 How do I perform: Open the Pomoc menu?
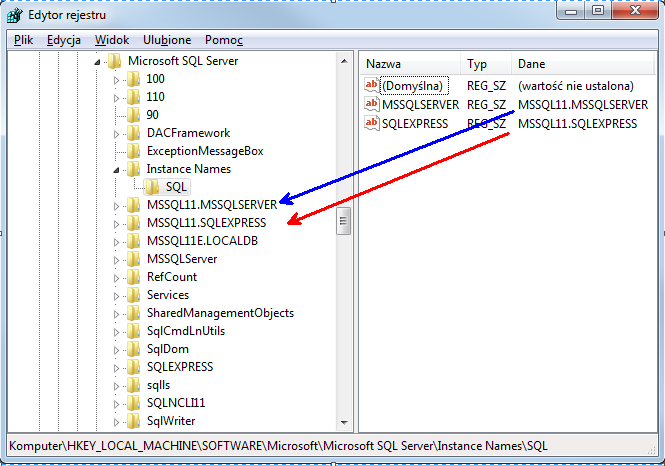coord(224,40)
